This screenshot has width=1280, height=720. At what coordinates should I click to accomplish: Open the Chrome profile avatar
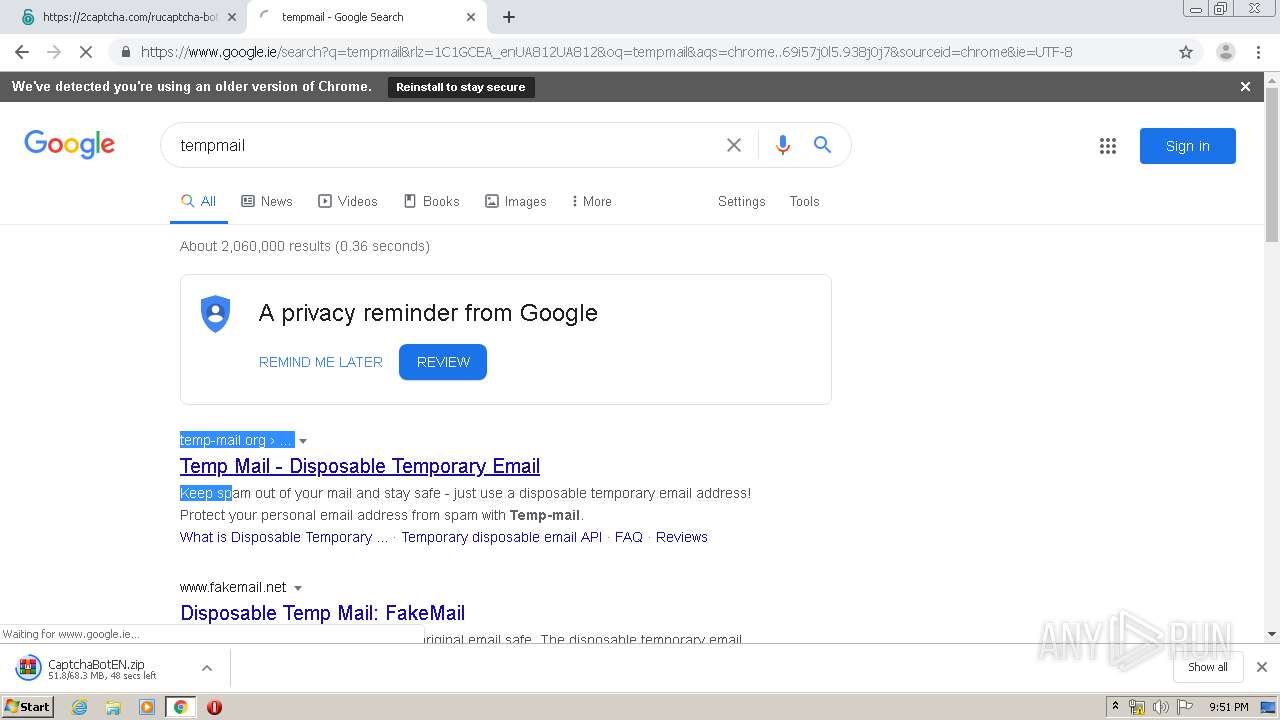tap(1226, 52)
